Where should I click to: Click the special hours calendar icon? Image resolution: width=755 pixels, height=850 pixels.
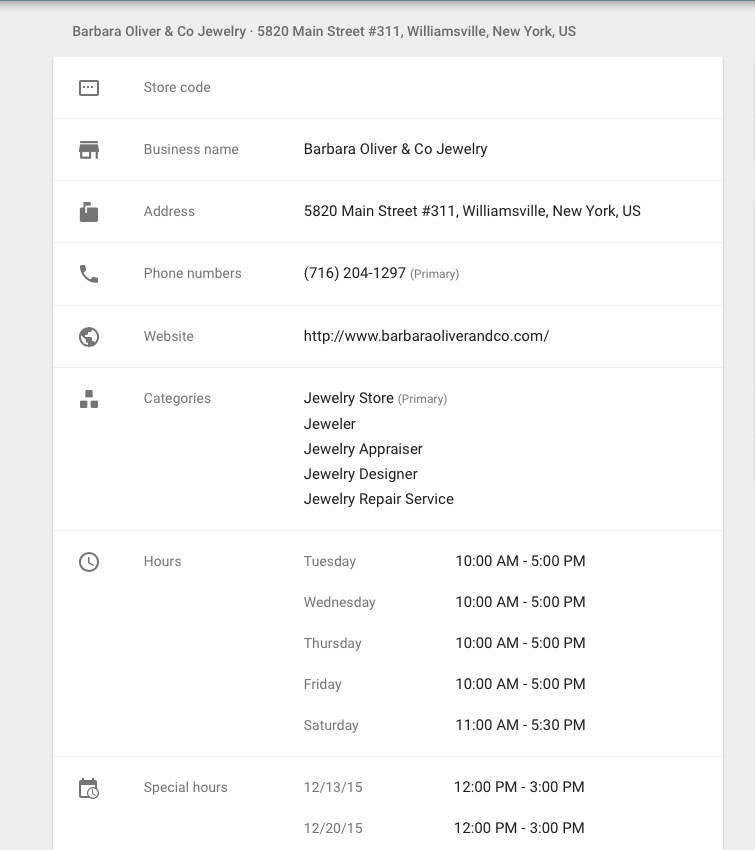(x=89, y=788)
